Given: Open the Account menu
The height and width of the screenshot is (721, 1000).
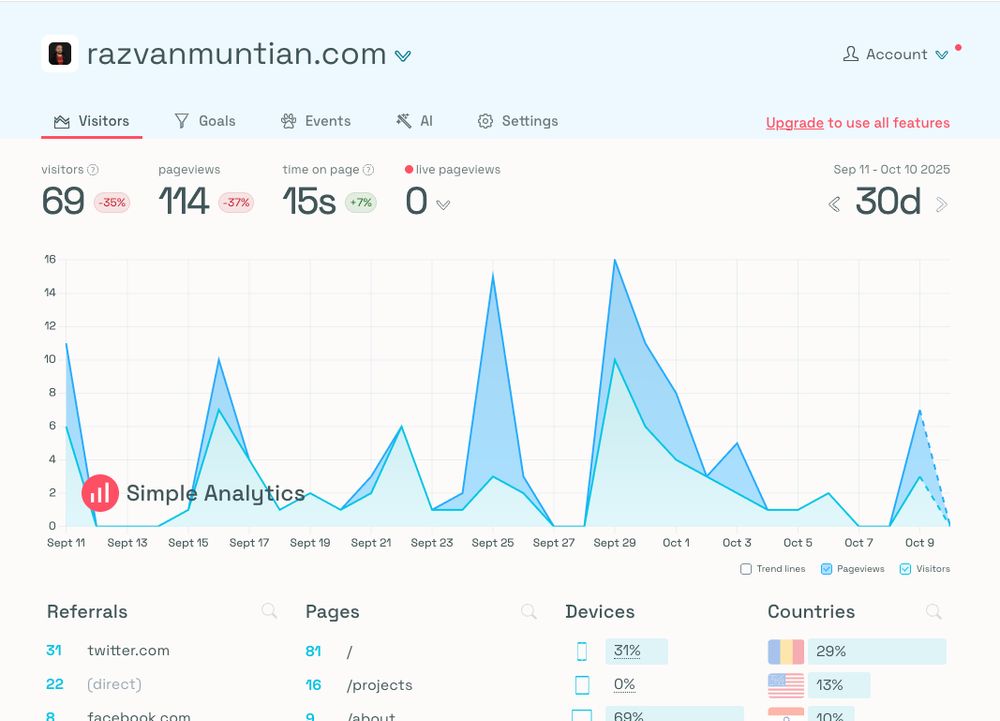Looking at the screenshot, I should tap(895, 54).
